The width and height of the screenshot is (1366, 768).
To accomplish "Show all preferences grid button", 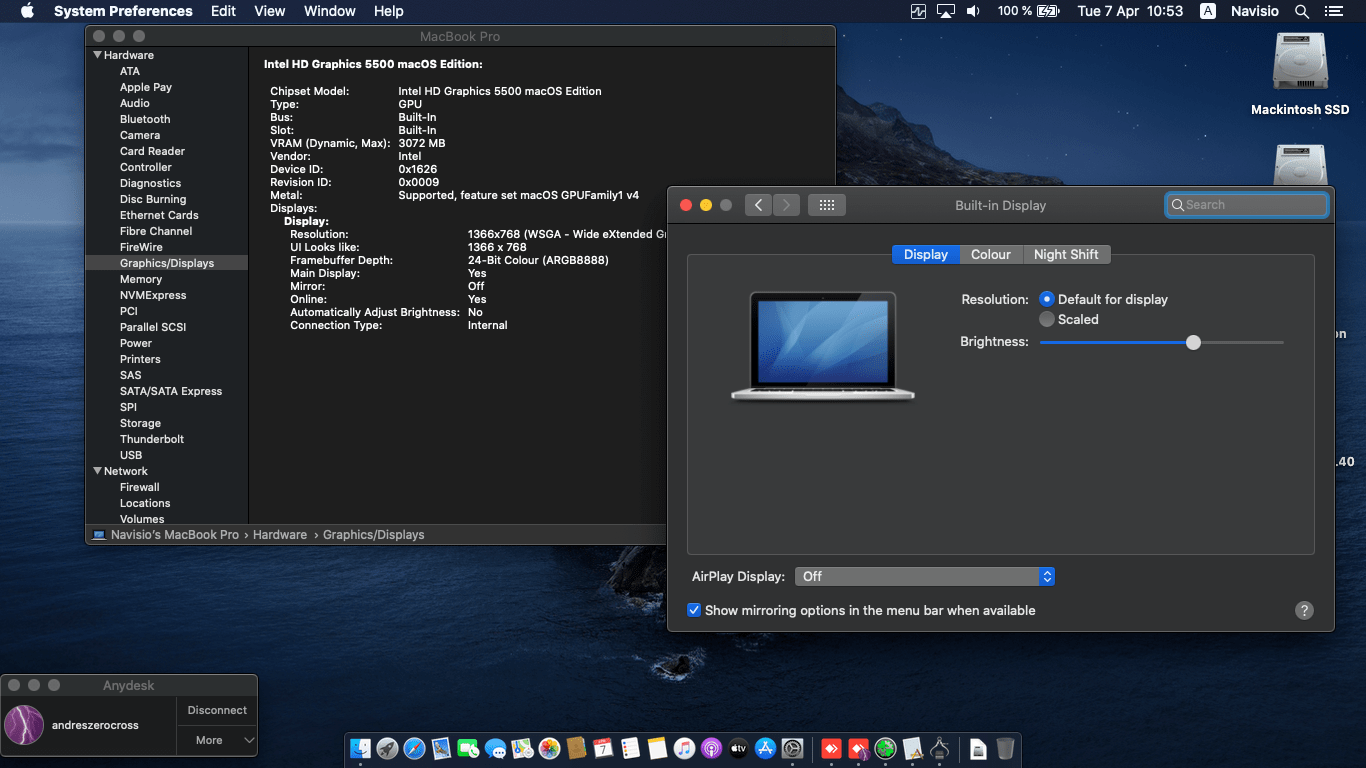I will pos(826,205).
